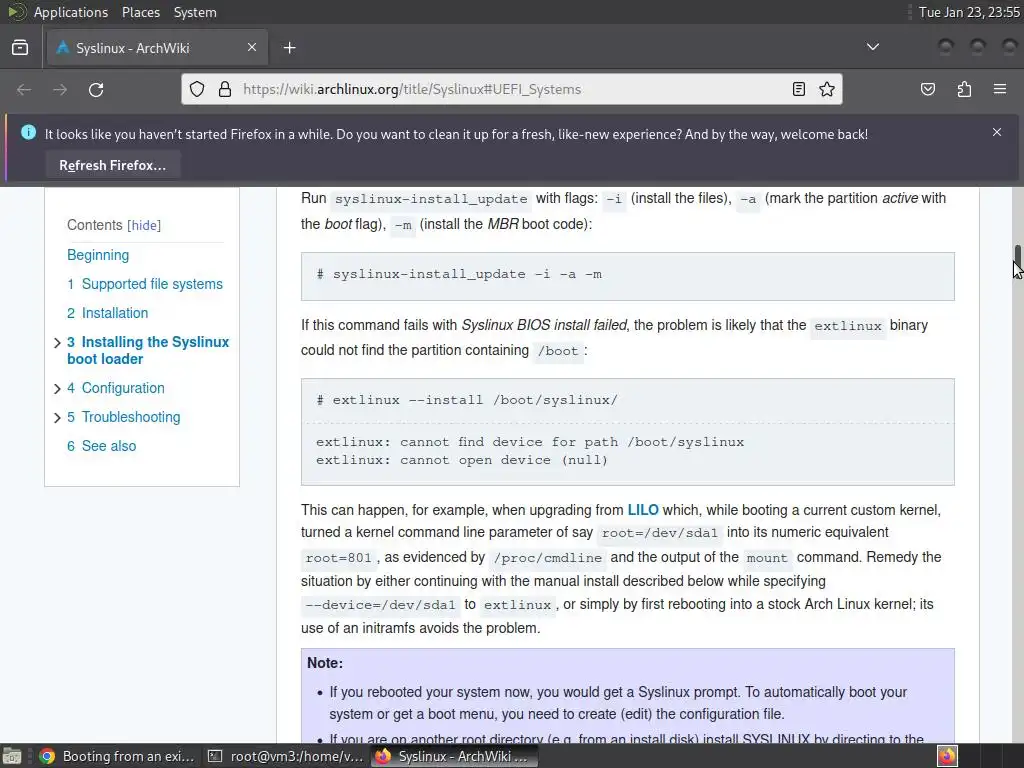Click the URL address bar field
Image resolution: width=1024 pixels, height=768 pixels.
[x=511, y=89]
